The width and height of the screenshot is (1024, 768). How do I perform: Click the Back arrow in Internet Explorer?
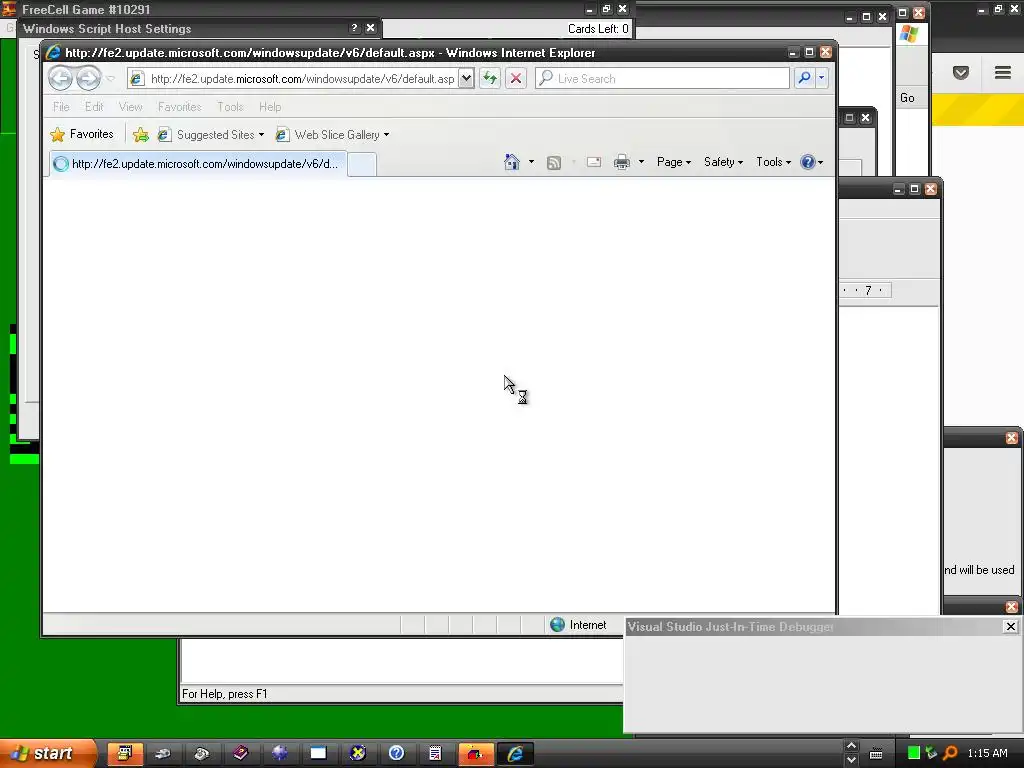point(60,78)
